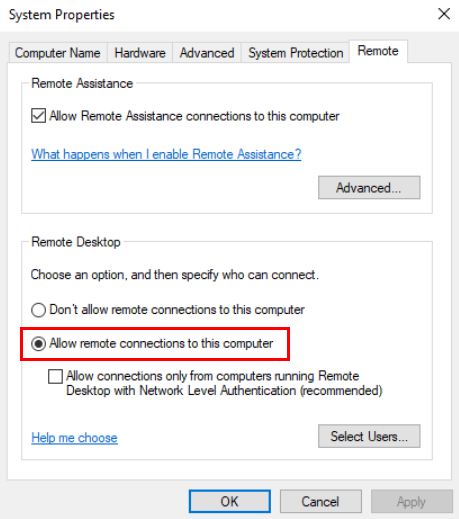Click the Advanced... button in Remote Assistance
459x519 pixels.
click(x=369, y=188)
